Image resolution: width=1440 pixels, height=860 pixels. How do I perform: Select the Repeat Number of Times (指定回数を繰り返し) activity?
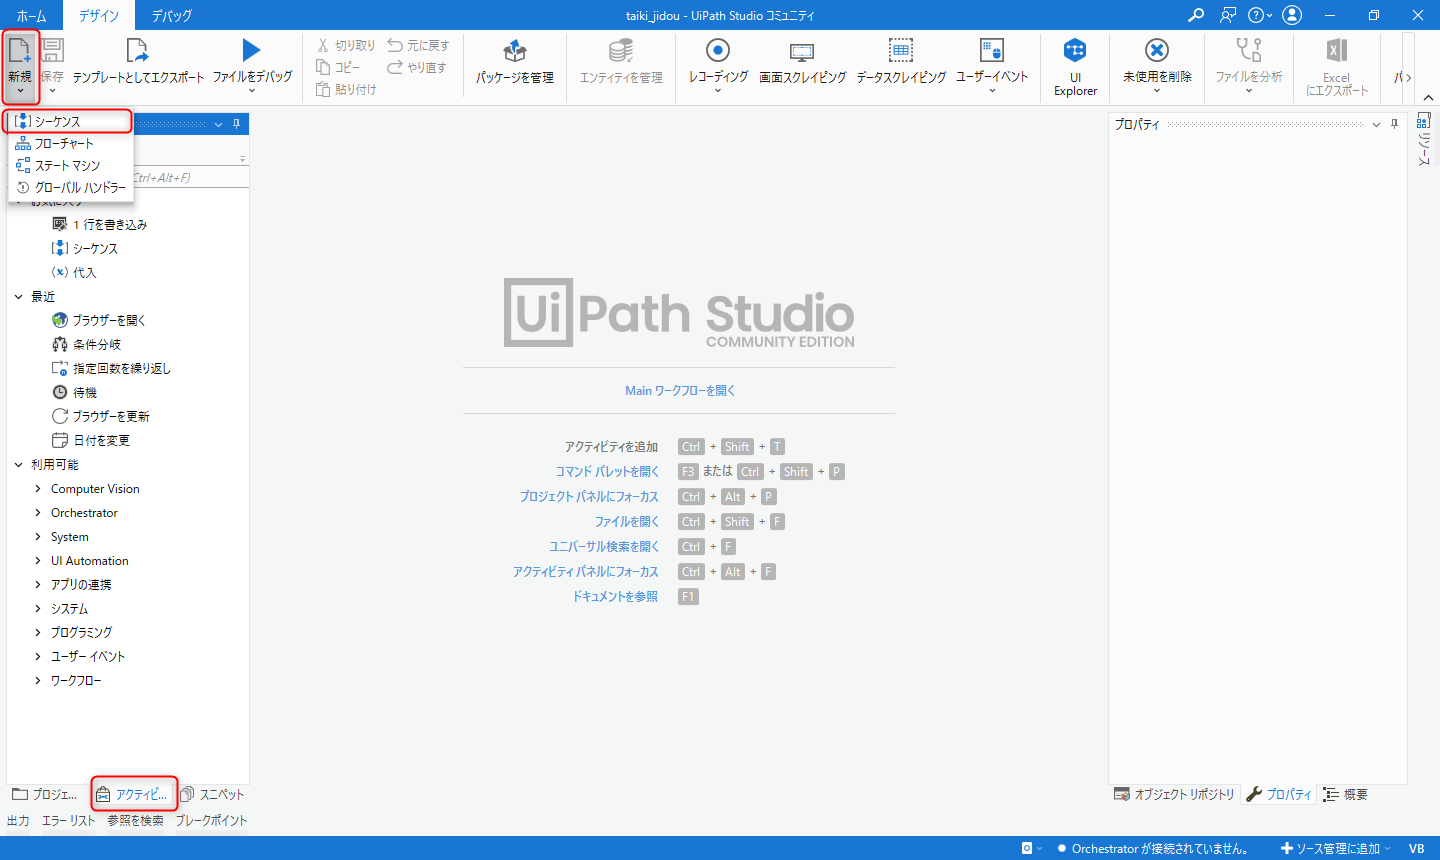111,369
